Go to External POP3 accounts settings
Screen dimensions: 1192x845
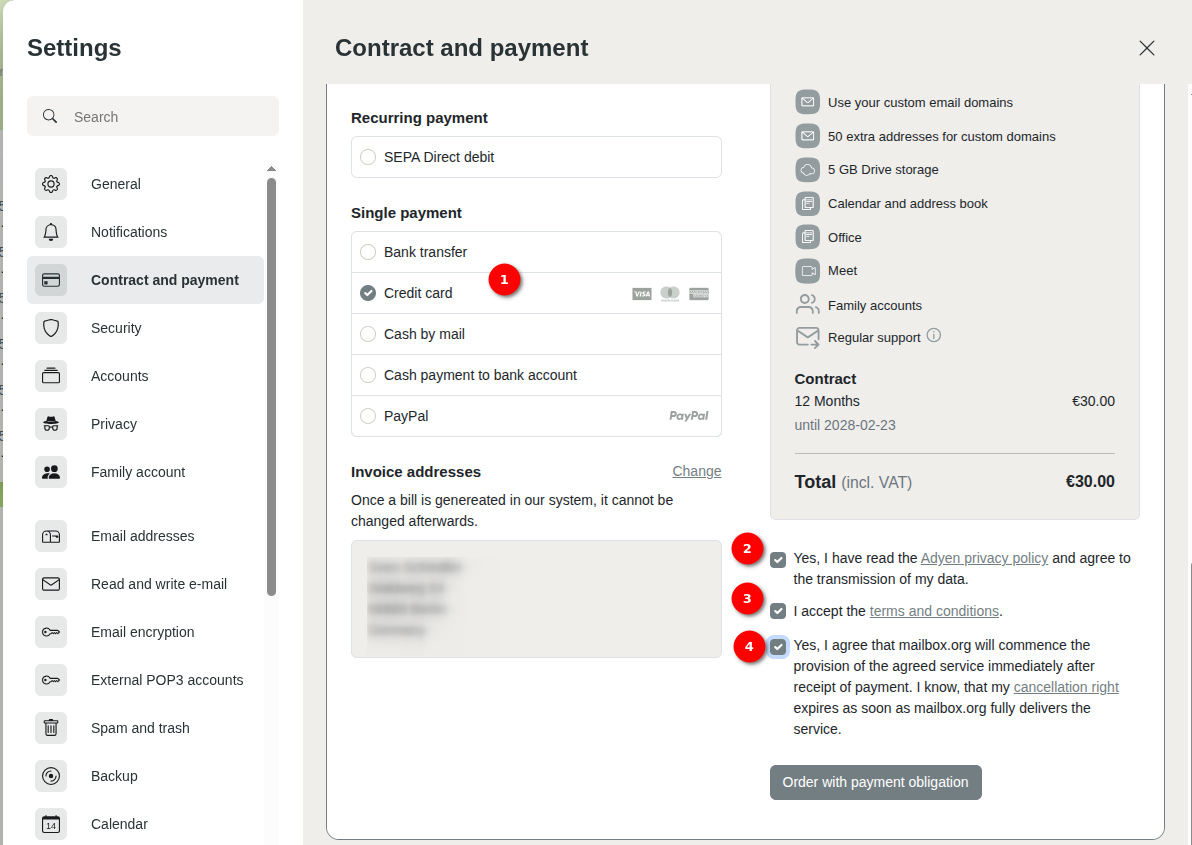point(167,680)
